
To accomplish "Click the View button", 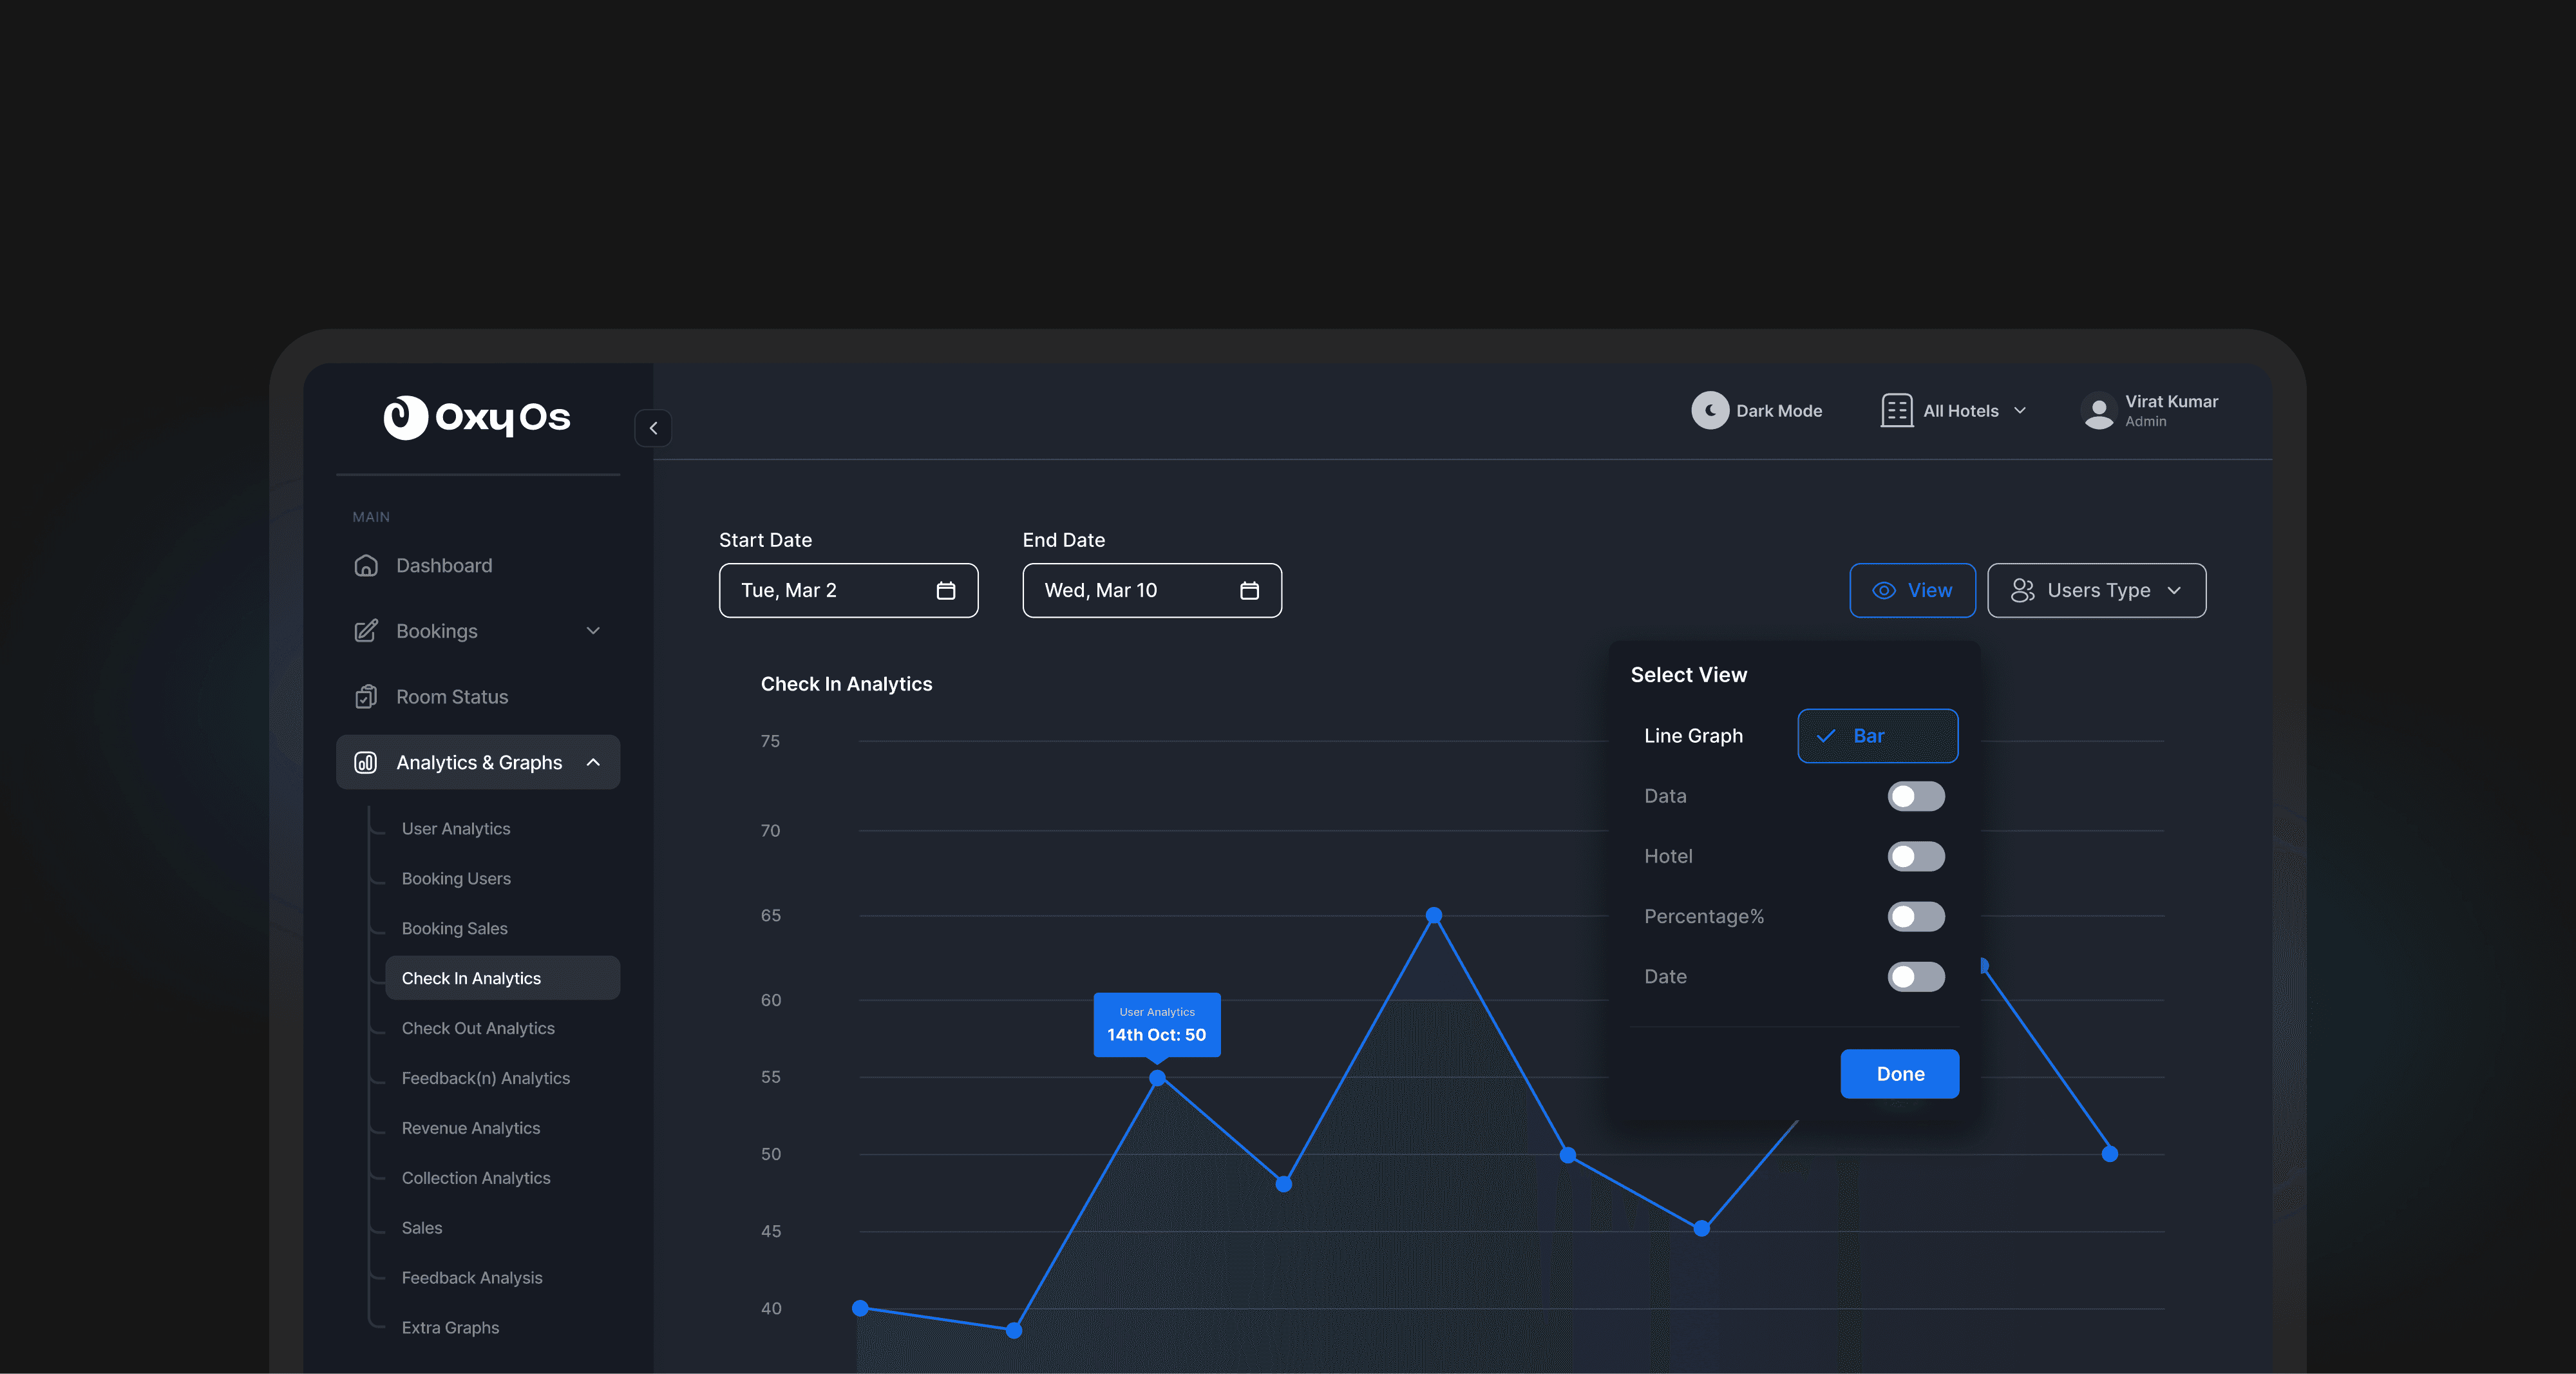I will coord(1912,591).
